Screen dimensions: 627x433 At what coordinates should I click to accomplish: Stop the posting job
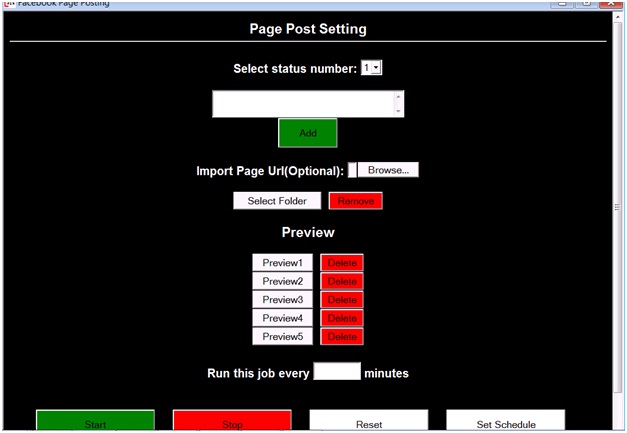pos(232,420)
